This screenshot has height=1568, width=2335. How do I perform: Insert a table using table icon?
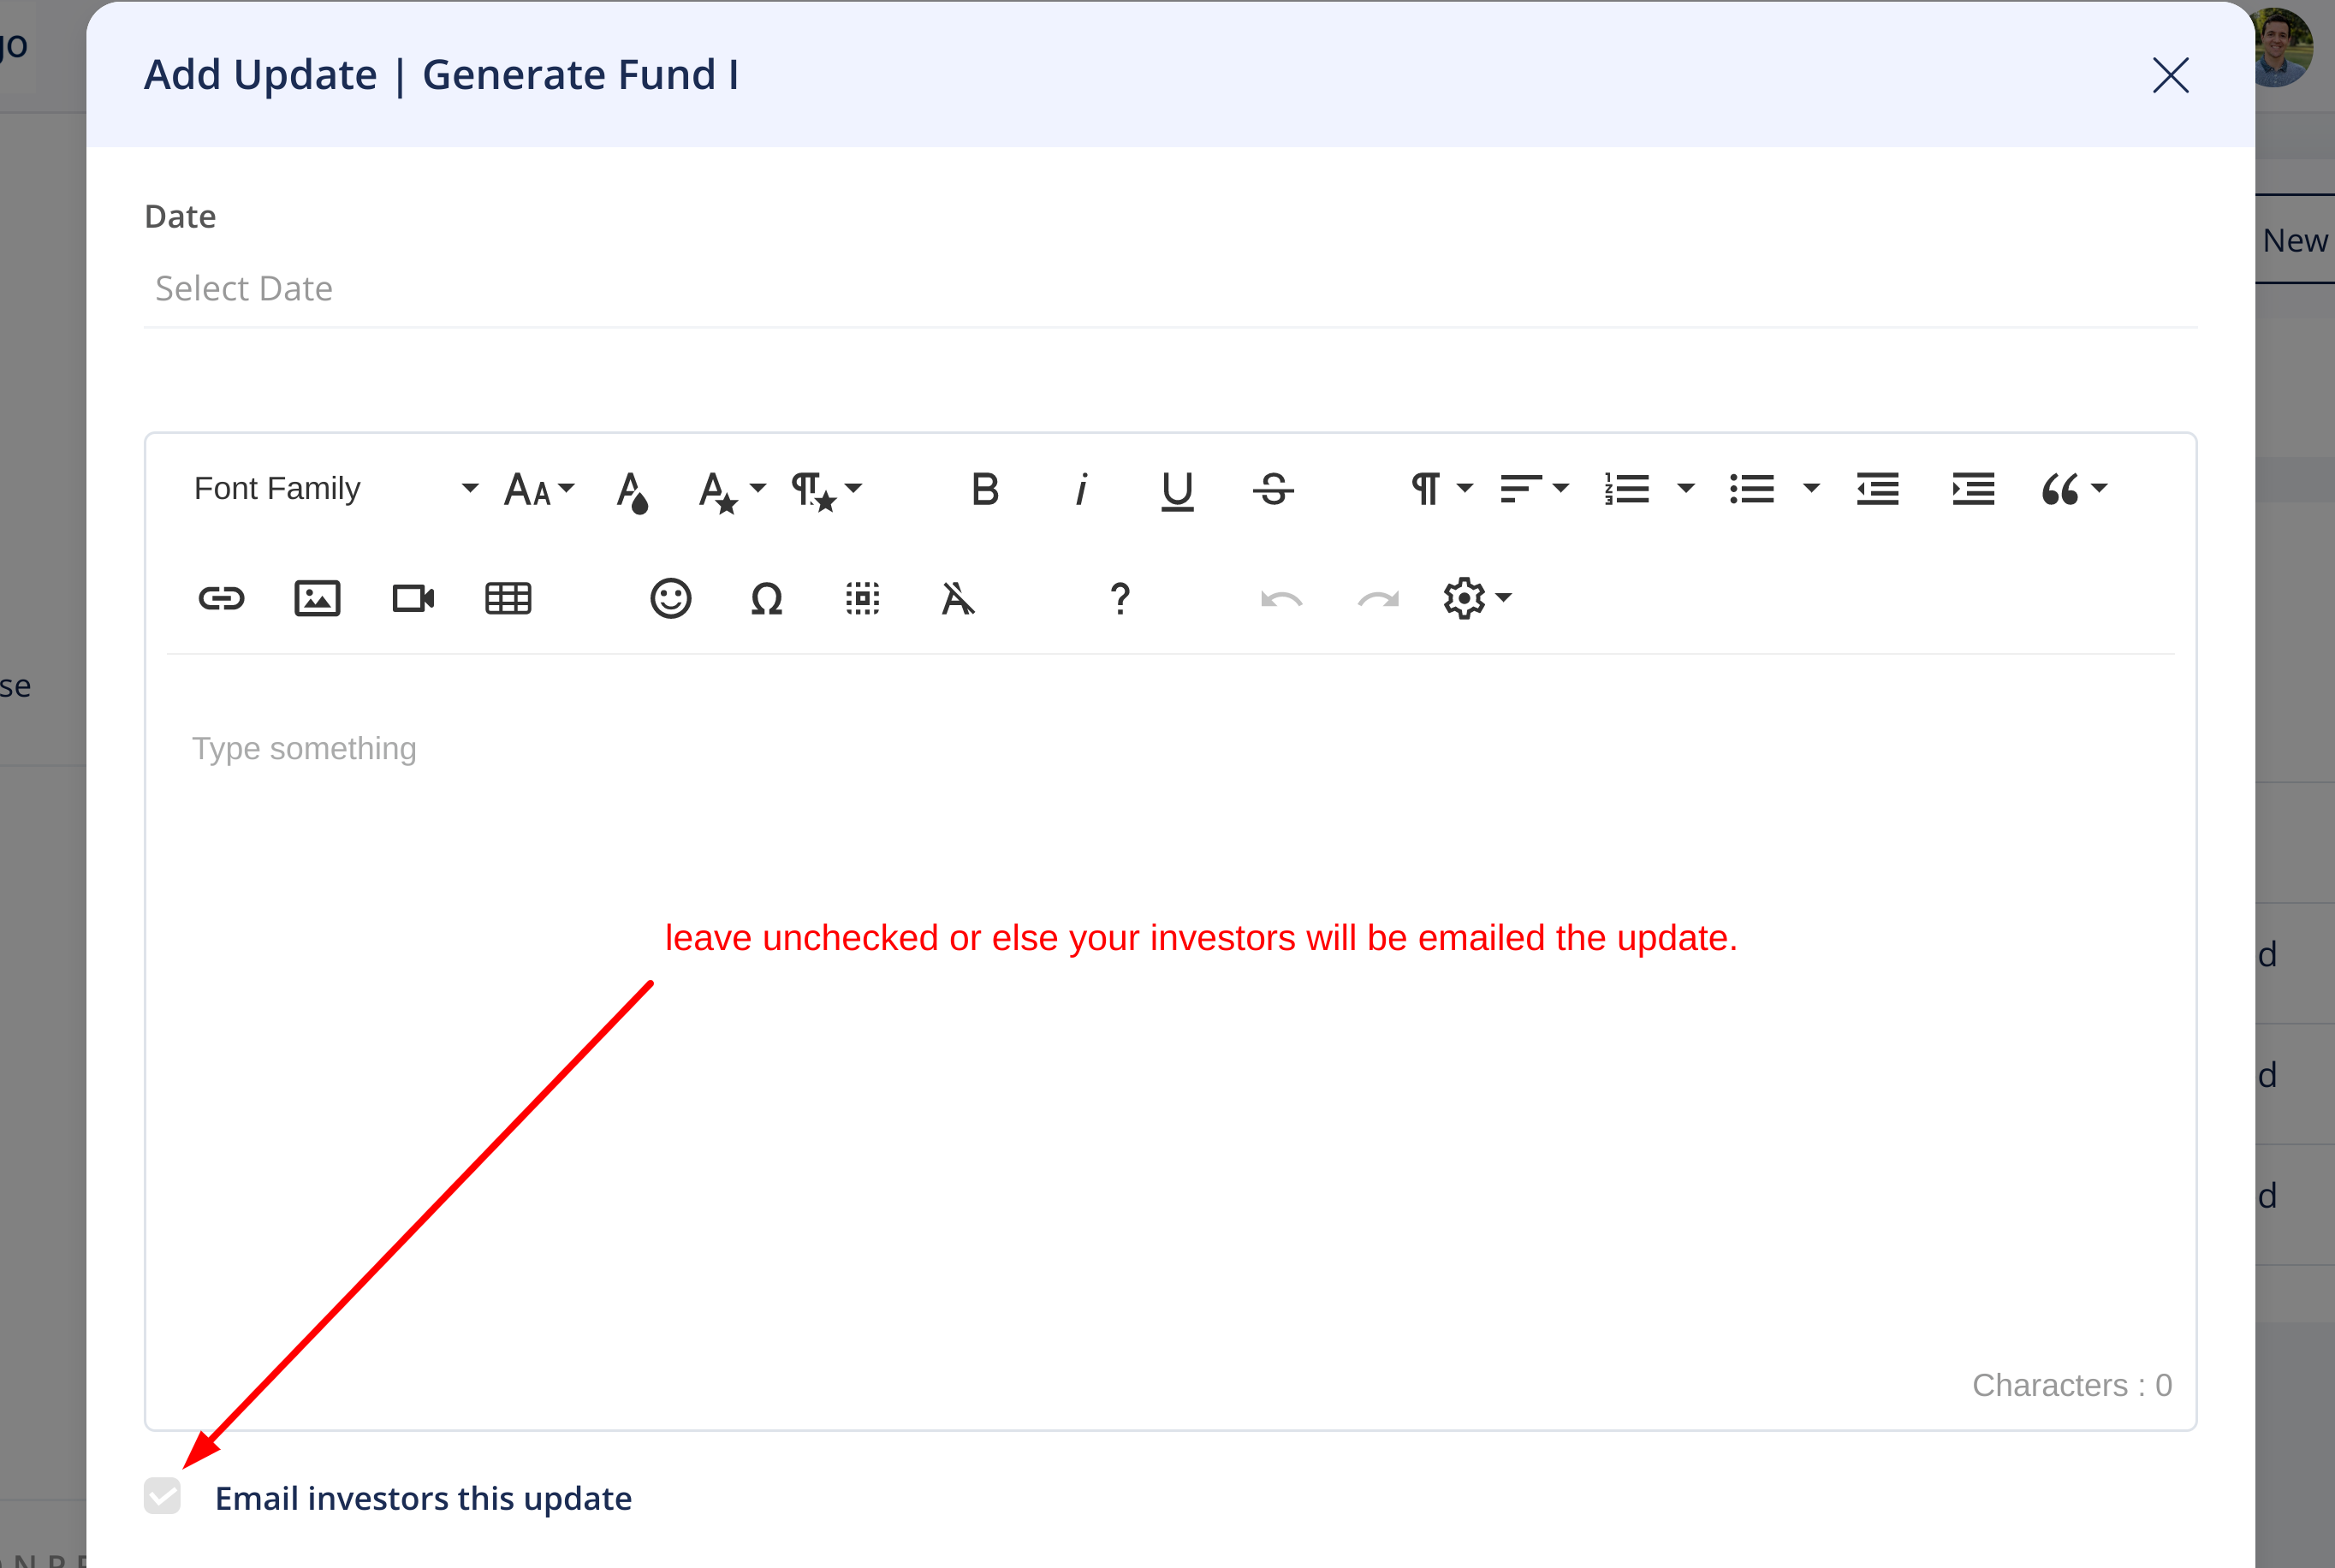pos(508,599)
